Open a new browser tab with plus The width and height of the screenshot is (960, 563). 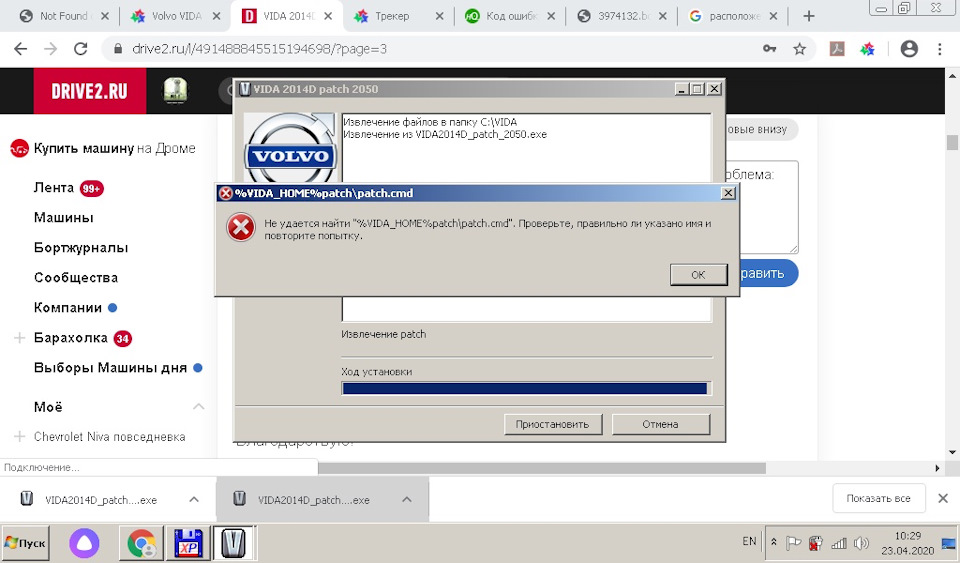click(x=809, y=17)
